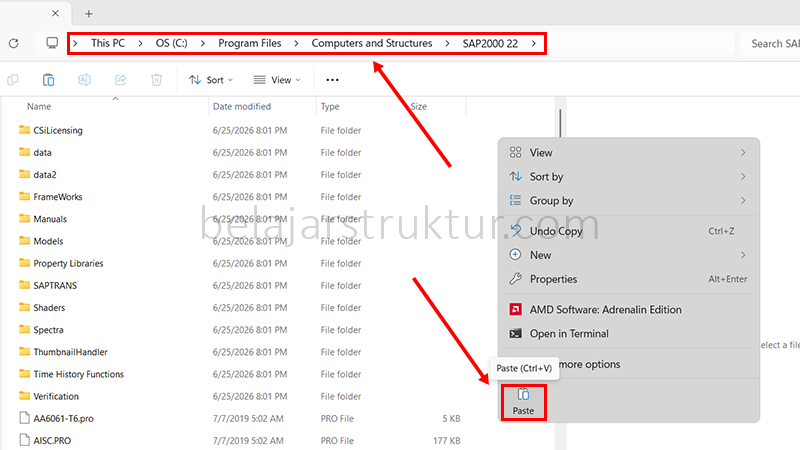This screenshot has width=800, height=450.
Task: Open the New submenu in context menu
Action: click(629, 255)
